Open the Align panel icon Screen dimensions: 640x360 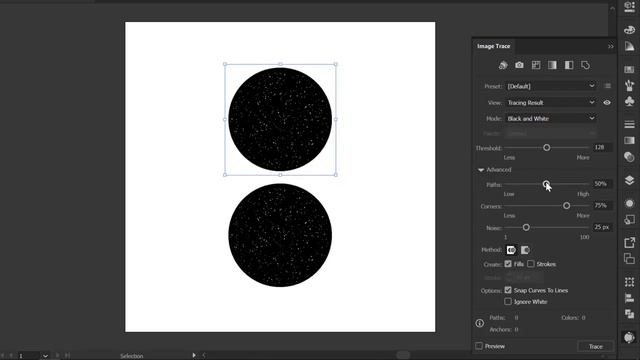point(629,298)
